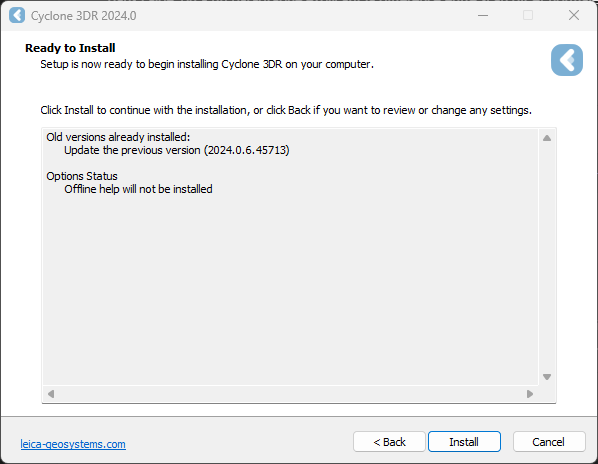Click the summary box down arrow
This screenshot has width=598, height=464.
tap(547, 377)
